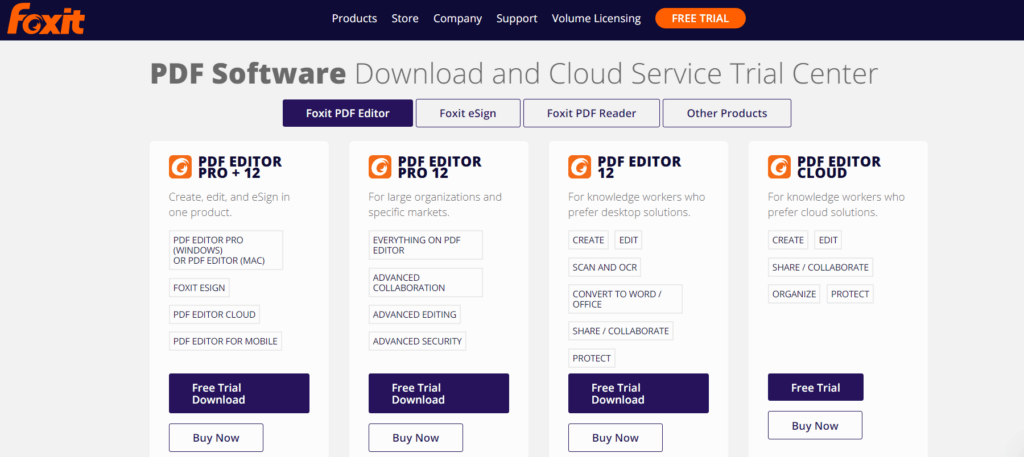Viewport: 1024px width, 457px height.
Task: Go to the Support menu
Action: [516, 18]
